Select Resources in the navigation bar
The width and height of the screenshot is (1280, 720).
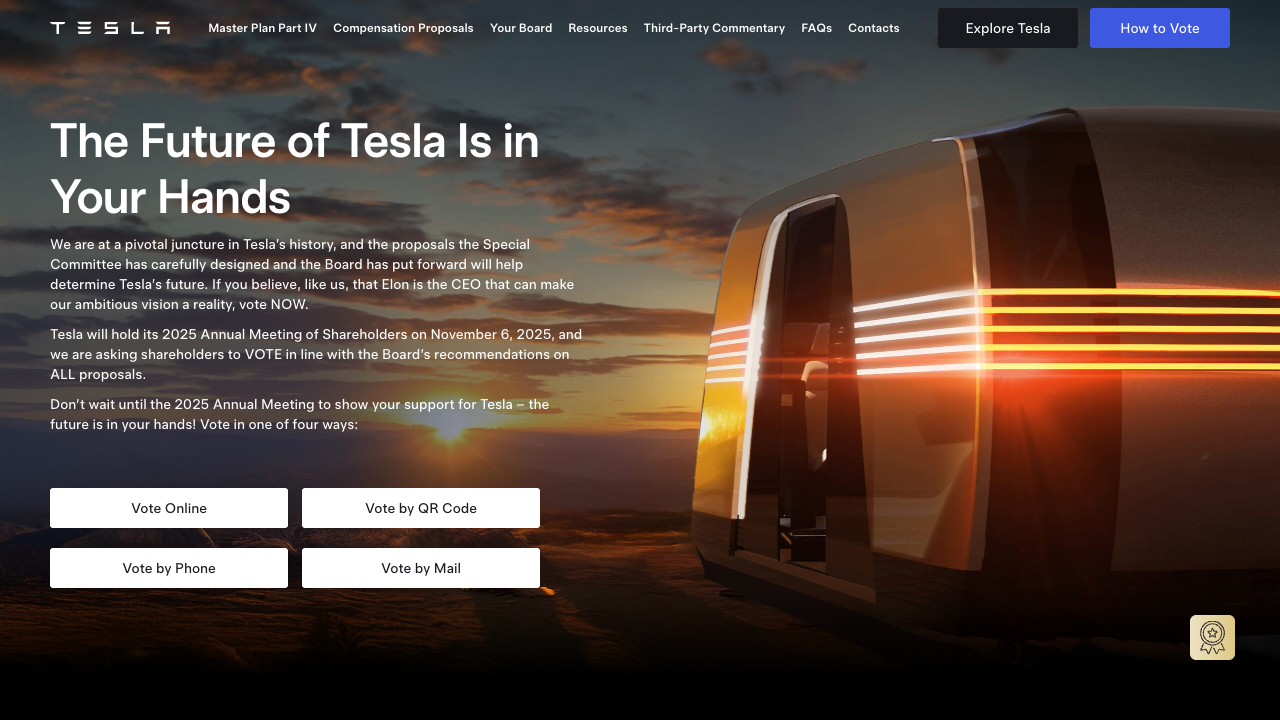[x=598, y=28]
